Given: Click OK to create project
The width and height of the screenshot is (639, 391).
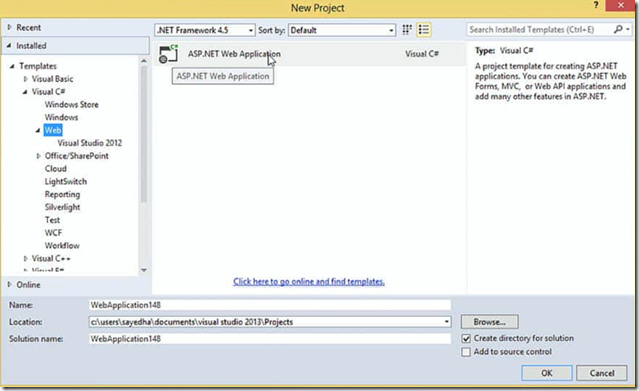Looking at the screenshot, I should [x=547, y=373].
